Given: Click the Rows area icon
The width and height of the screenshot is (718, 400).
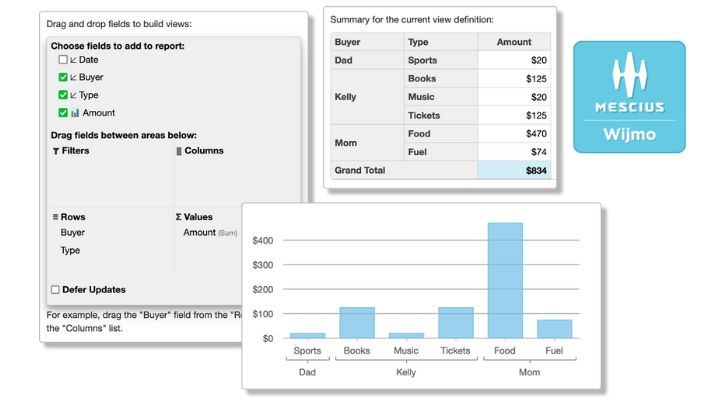Looking at the screenshot, I should 55,217.
